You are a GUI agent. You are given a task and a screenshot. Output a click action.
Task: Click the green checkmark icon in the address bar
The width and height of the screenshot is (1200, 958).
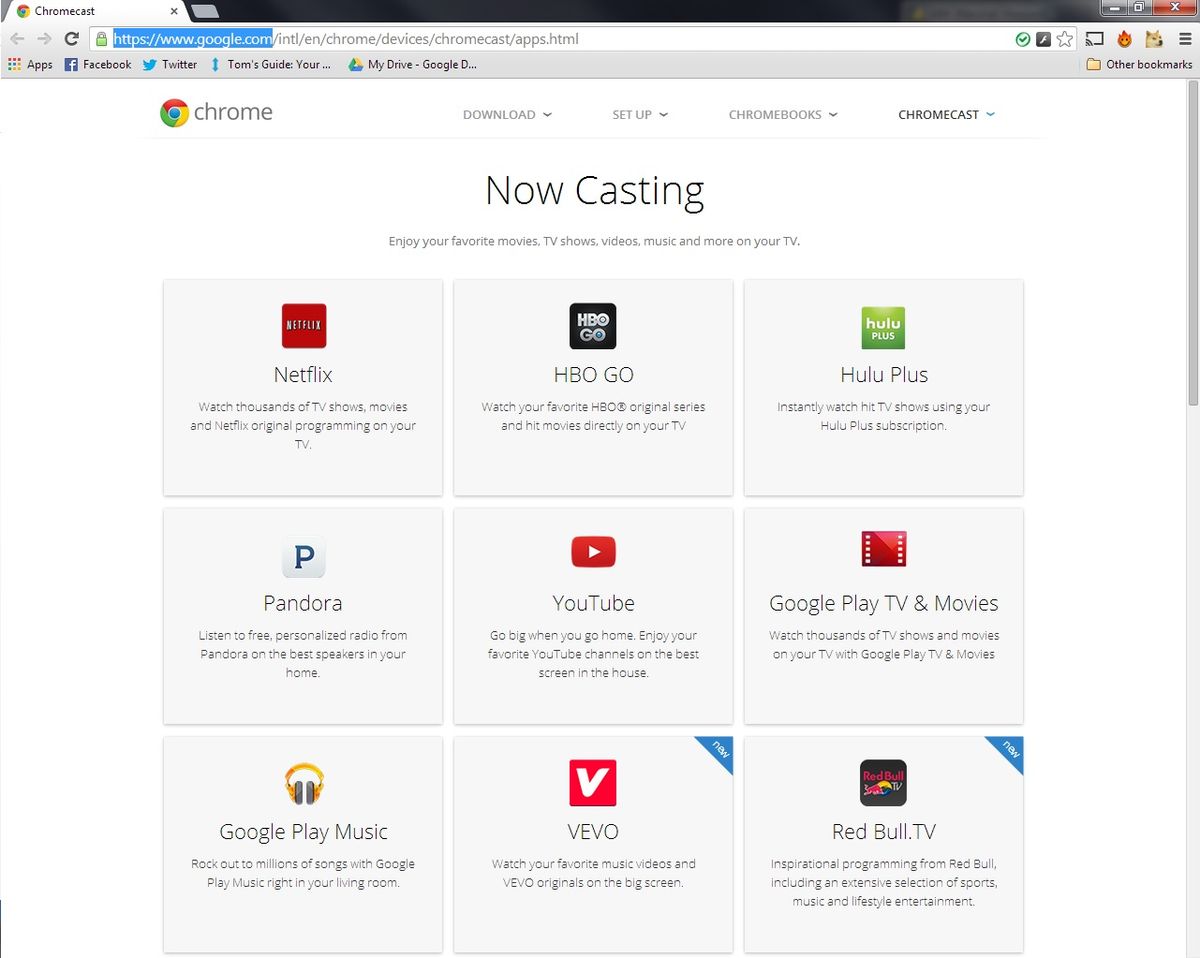[x=1023, y=38]
